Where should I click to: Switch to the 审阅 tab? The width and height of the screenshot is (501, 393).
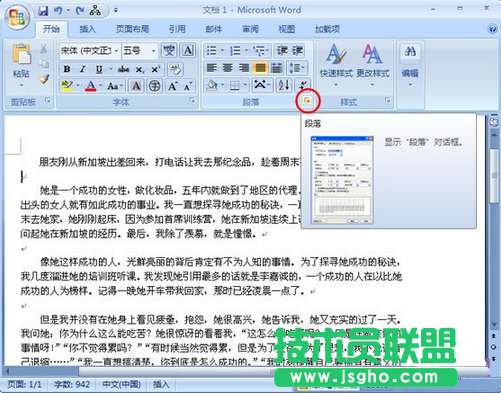tap(250, 29)
